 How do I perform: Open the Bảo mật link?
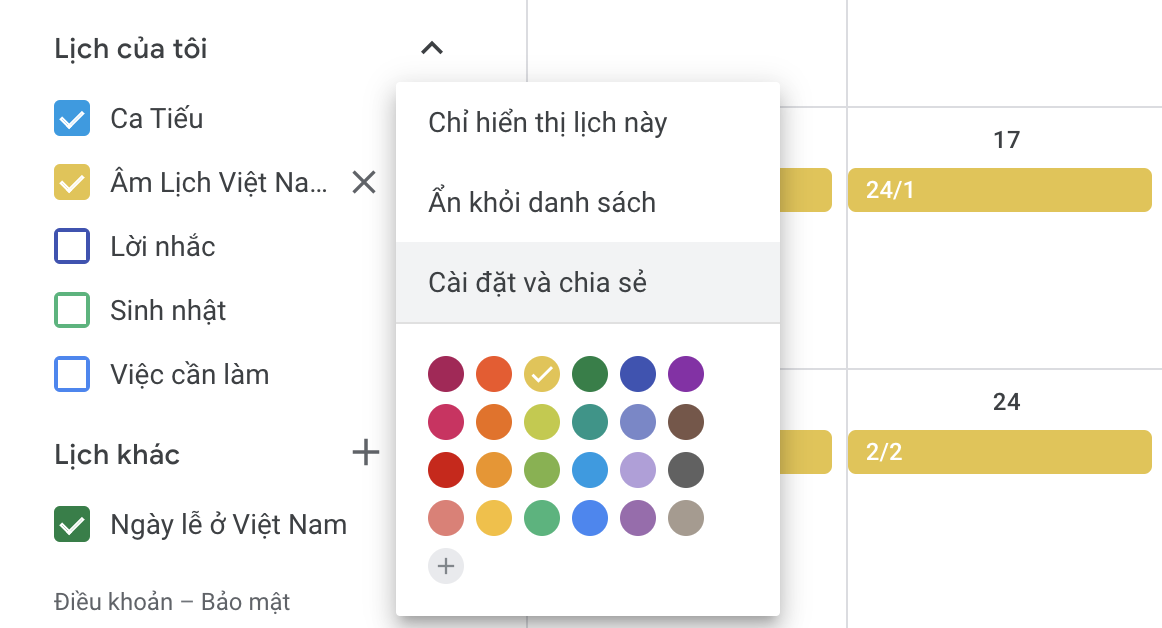click(245, 602)
